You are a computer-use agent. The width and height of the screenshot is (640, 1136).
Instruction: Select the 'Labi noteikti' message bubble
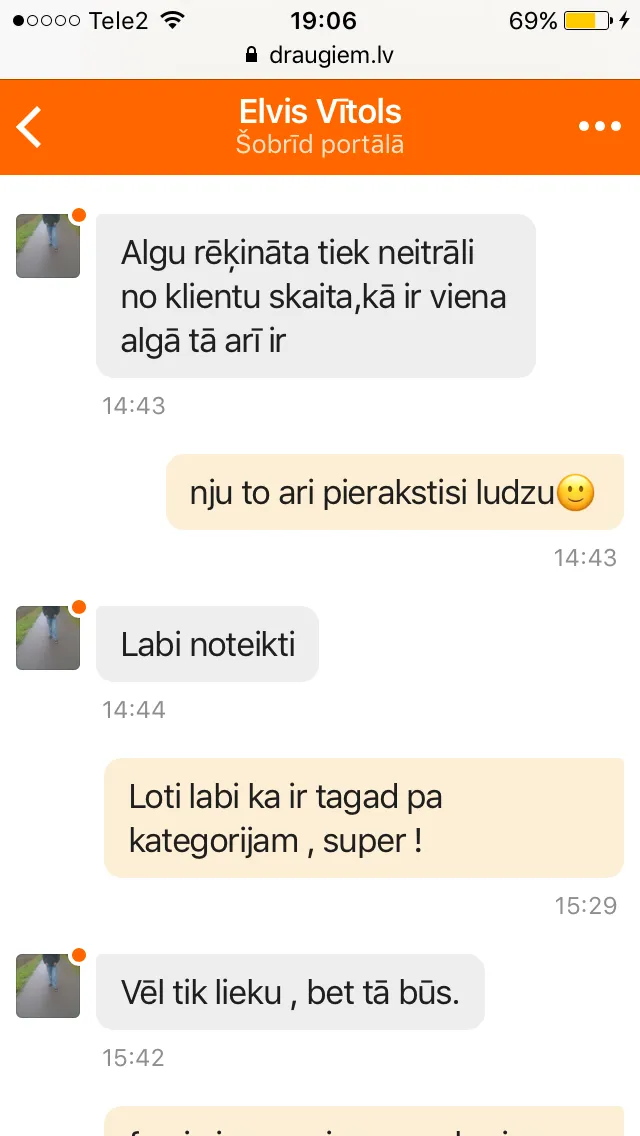(207, 644)
